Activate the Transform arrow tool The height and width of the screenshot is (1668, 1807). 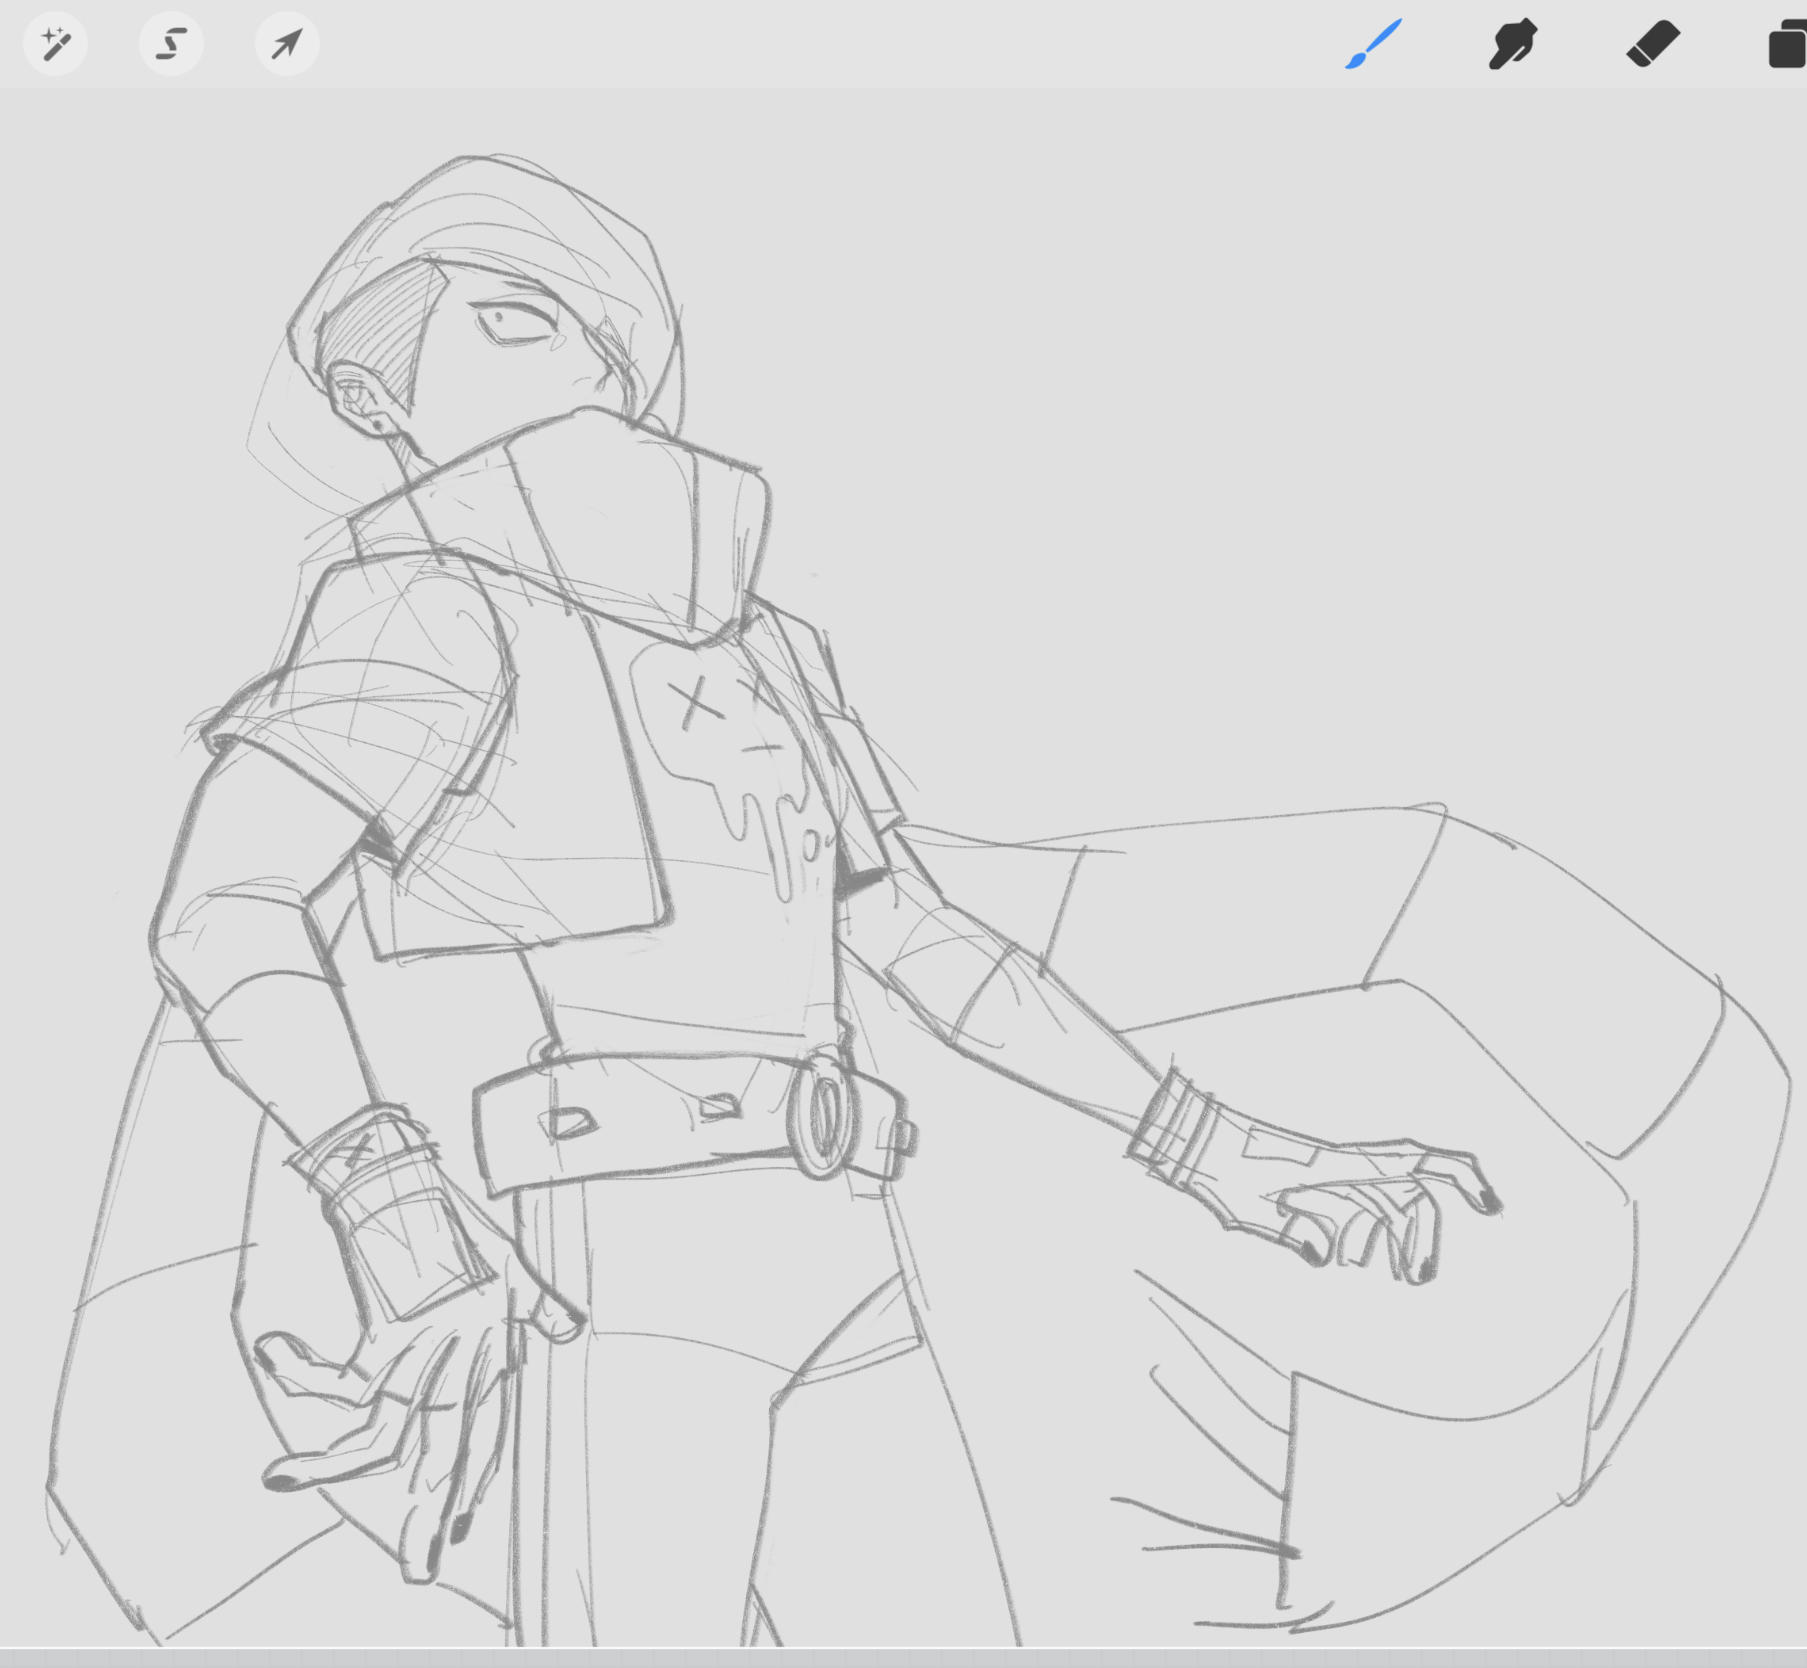coord(287,44)
